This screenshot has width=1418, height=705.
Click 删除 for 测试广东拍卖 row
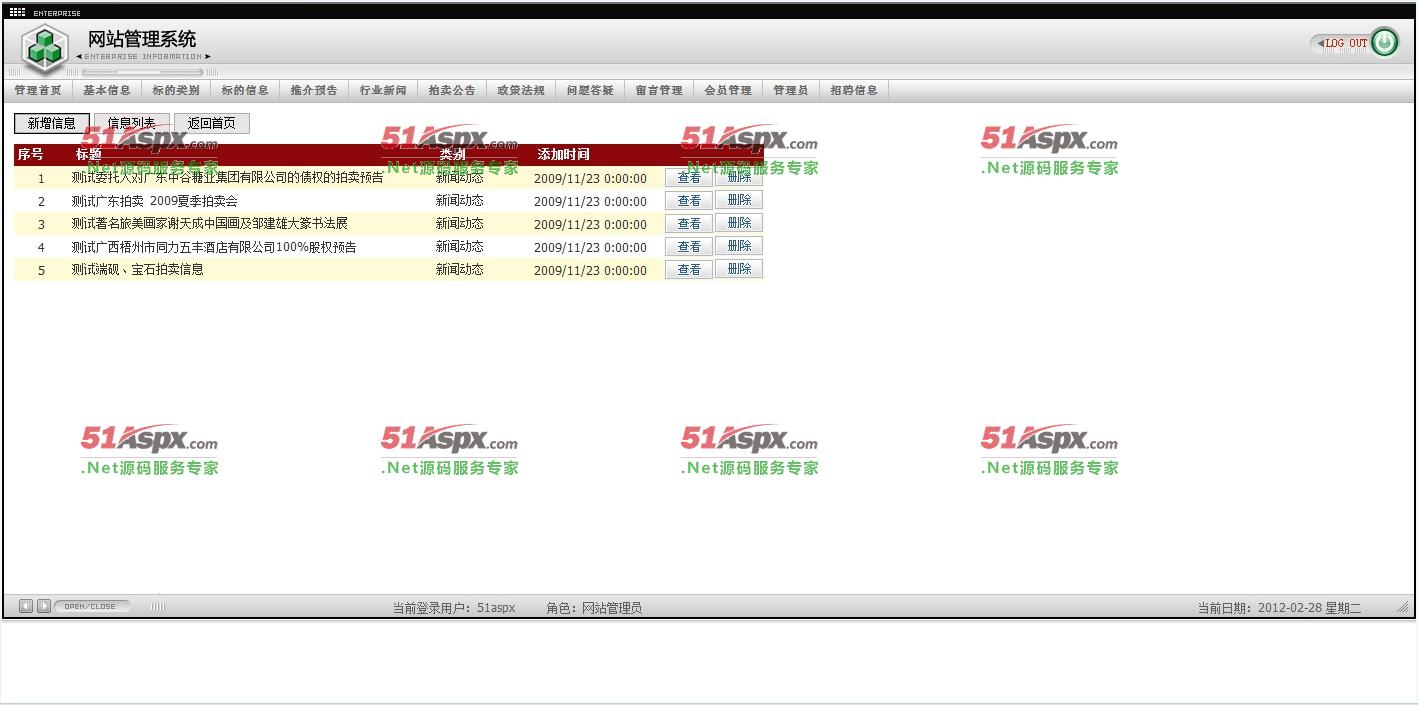coord(739,200)
